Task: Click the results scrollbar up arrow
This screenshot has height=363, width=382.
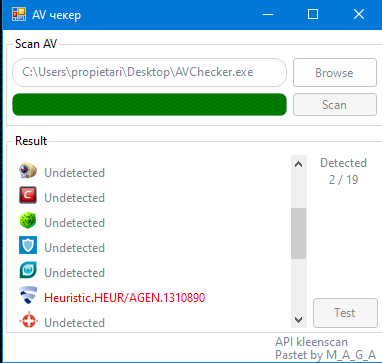Action: tap(298, 164)
